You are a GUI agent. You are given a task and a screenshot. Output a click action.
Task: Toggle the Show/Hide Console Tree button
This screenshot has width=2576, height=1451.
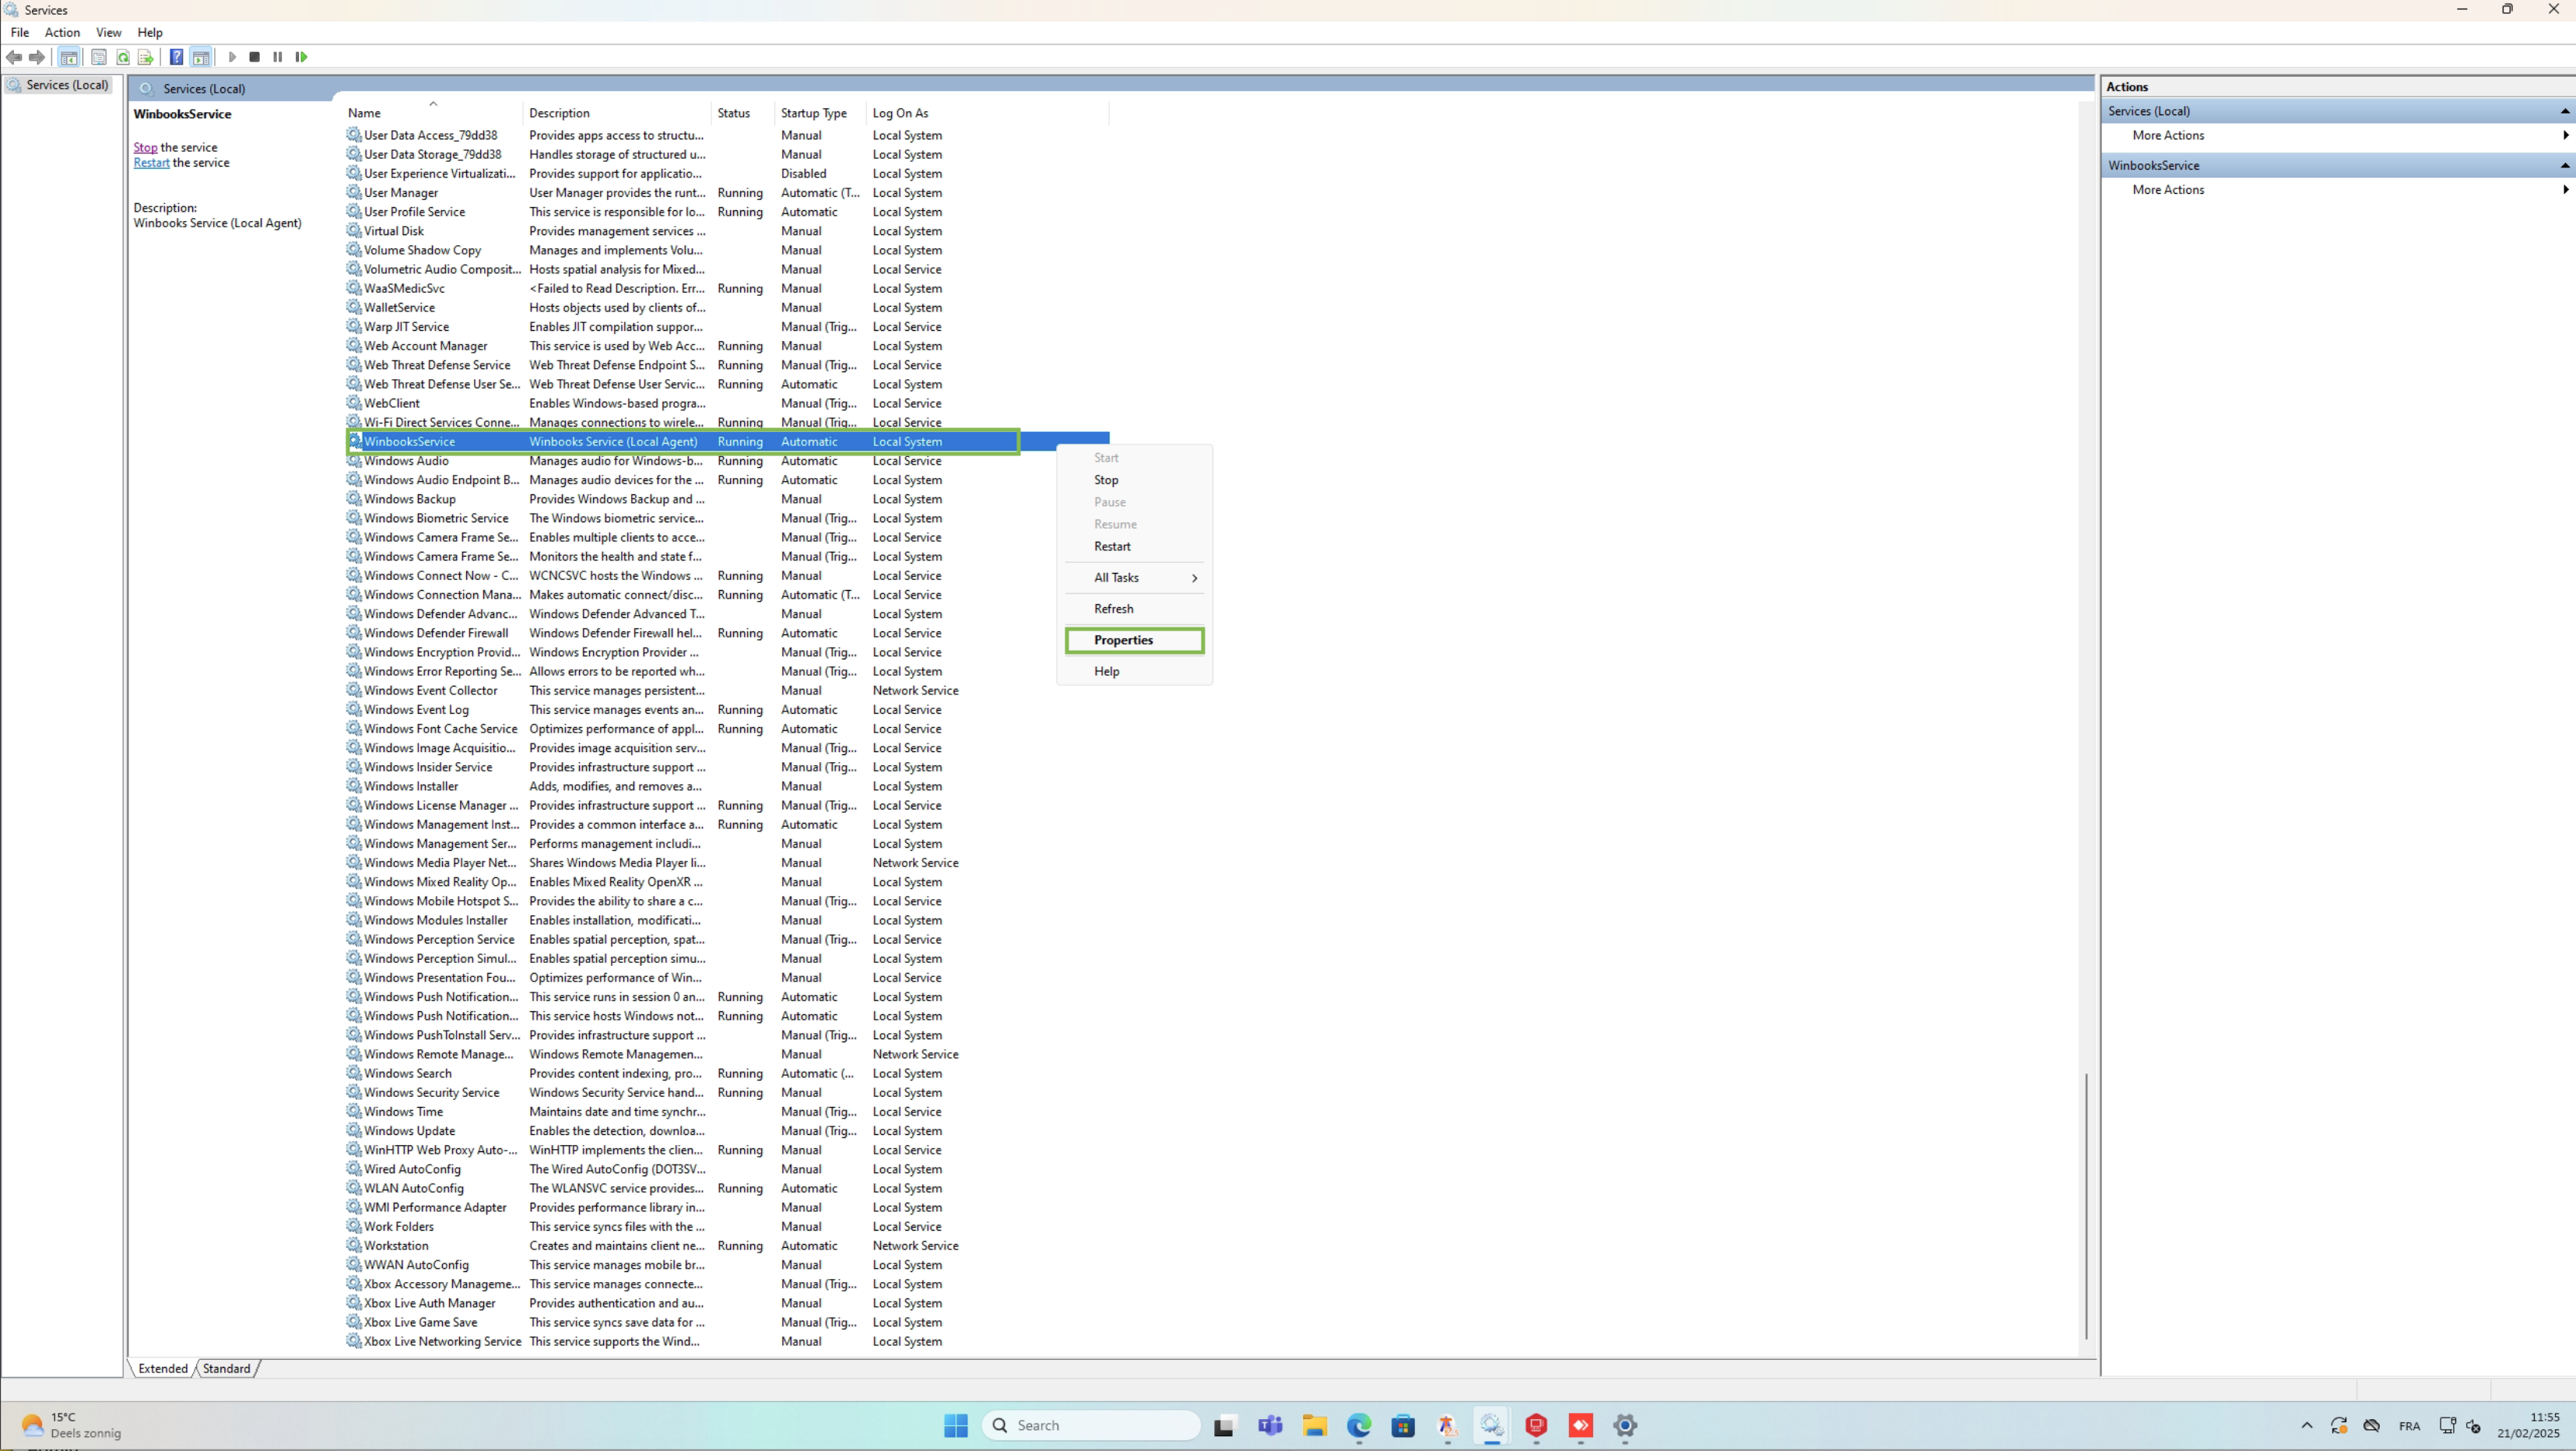click(69, 57)
